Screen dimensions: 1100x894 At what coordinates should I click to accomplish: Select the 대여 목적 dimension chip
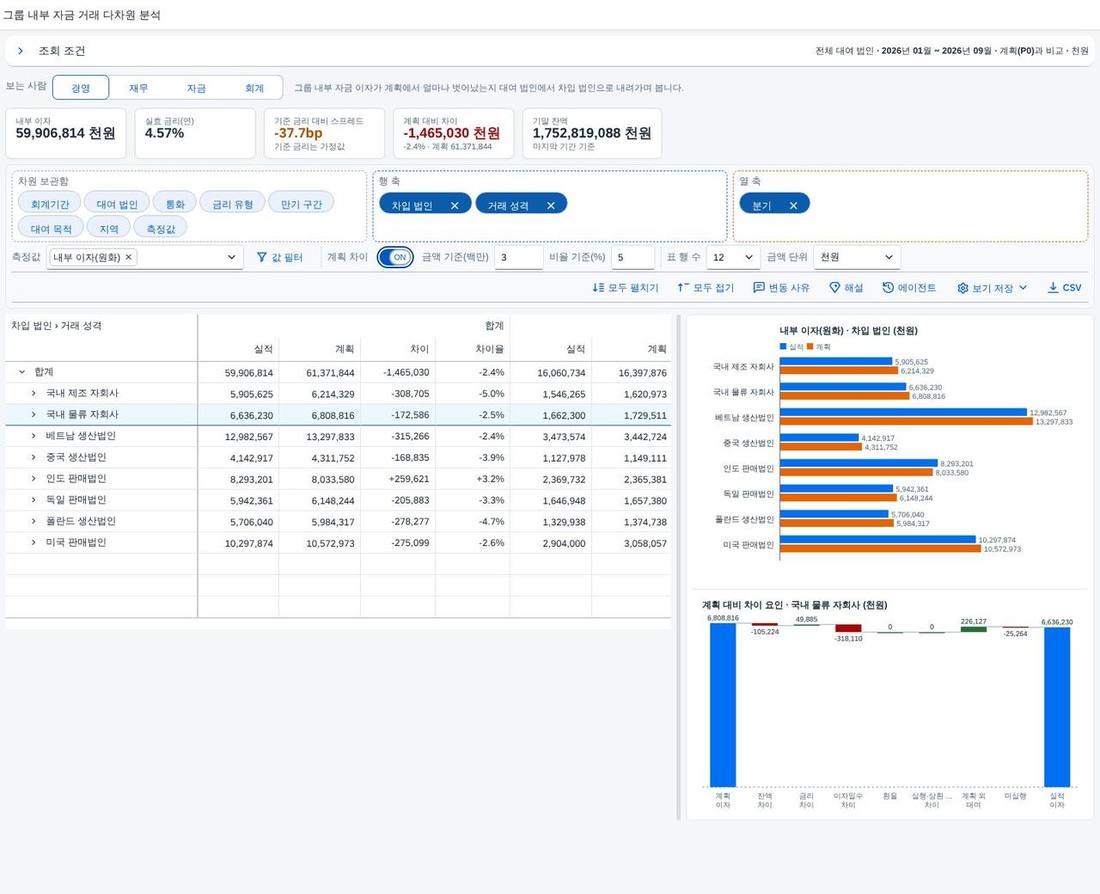pos(51,229)
